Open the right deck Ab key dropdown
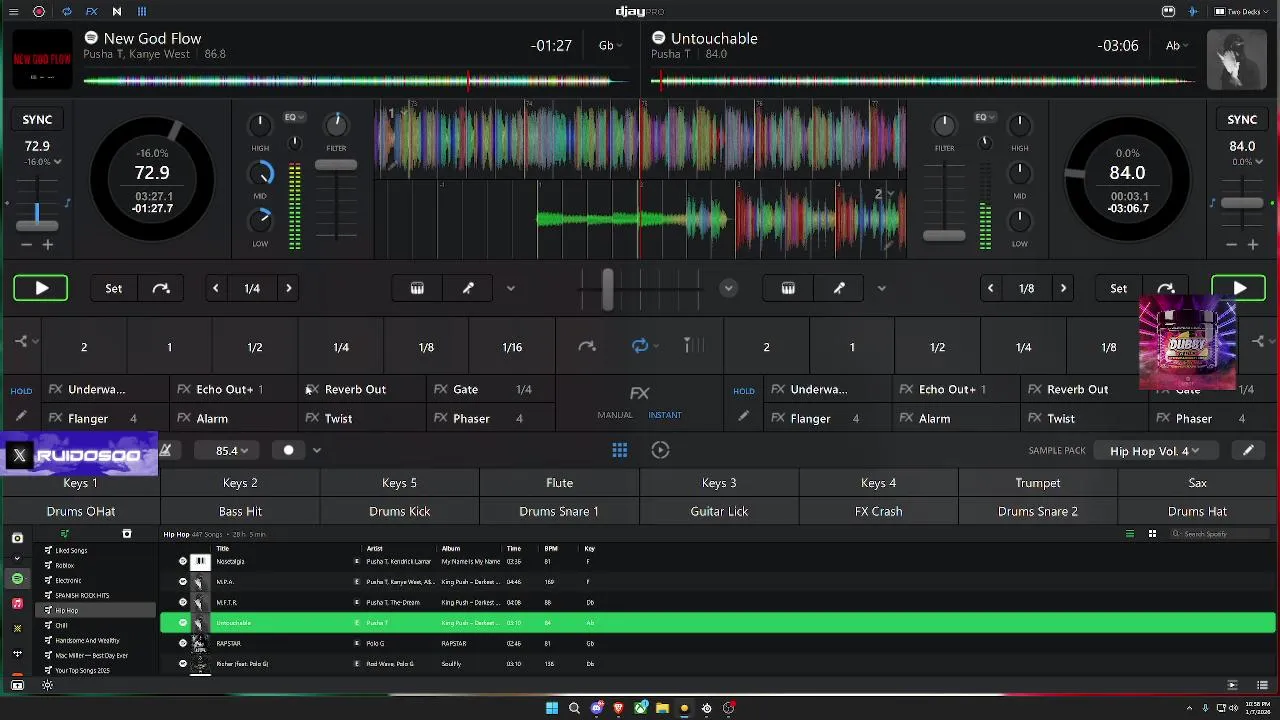This screenshot has width=1280, height=720. [x=1178, y=45]
